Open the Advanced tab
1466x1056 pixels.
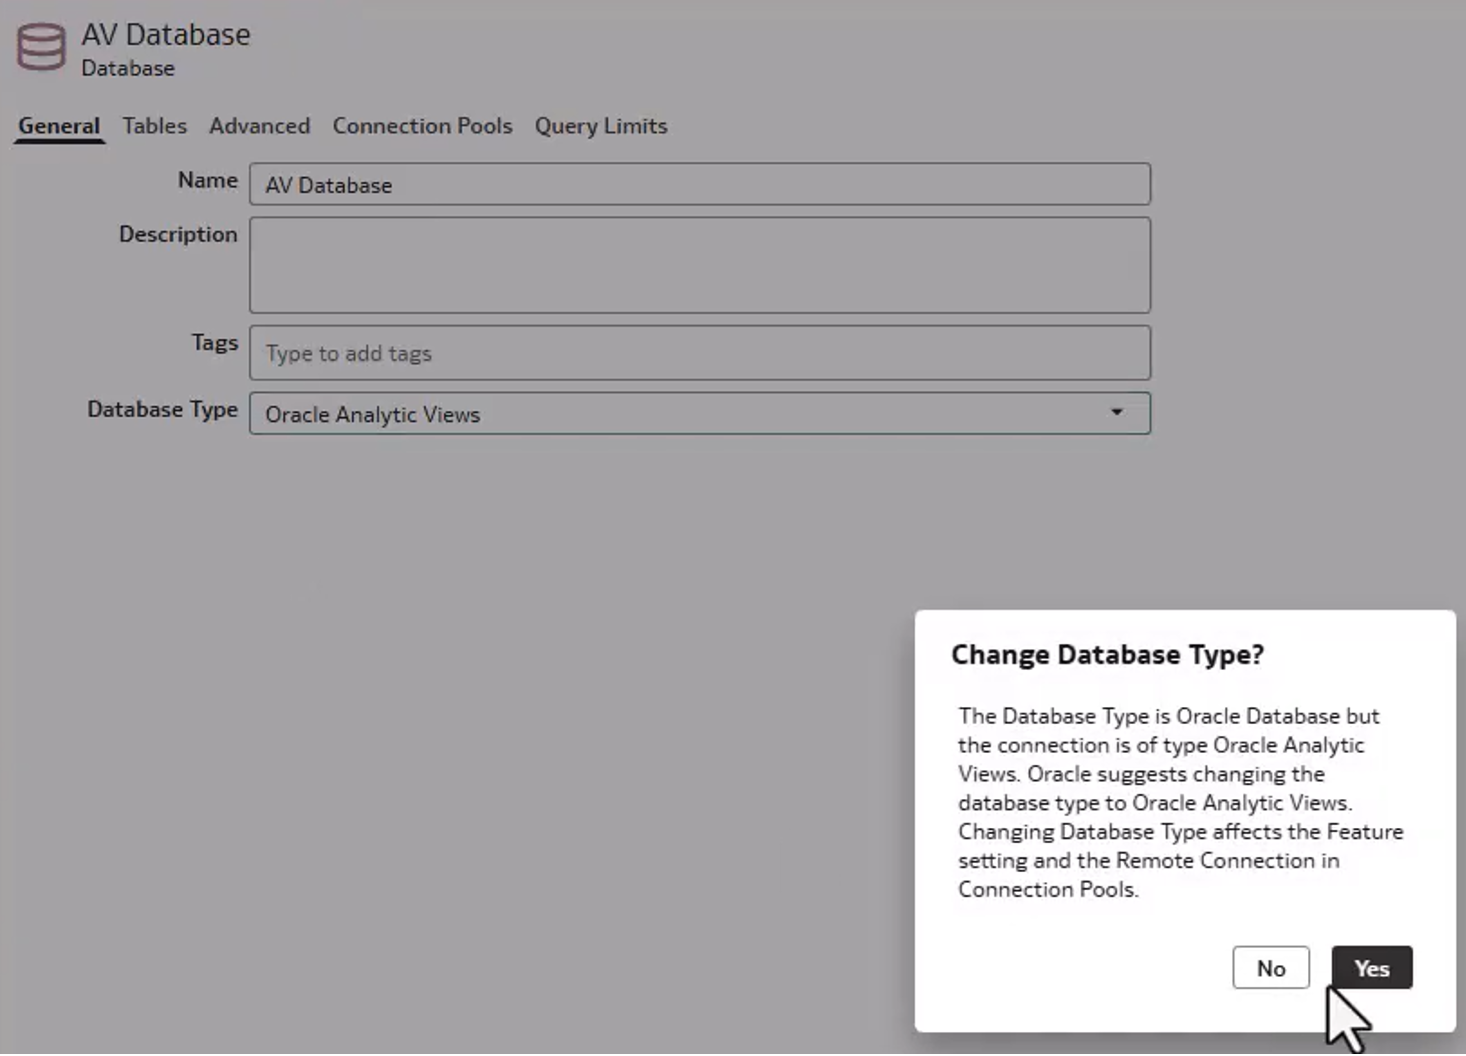tap(259, 126)
